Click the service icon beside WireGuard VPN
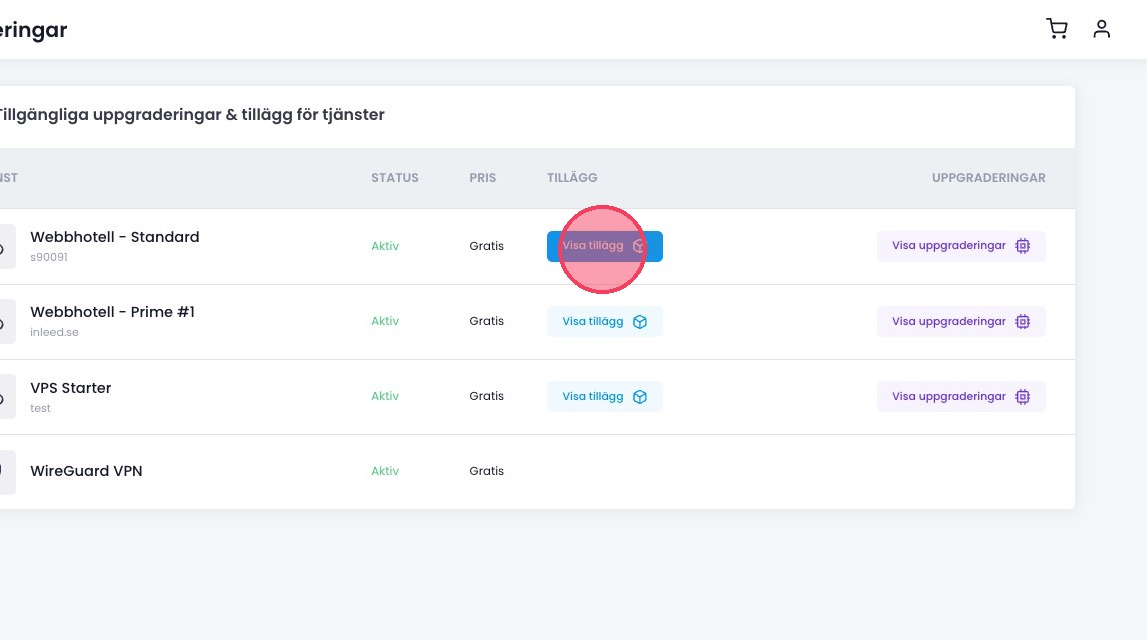The height and width of the screenshot is (640, 1147). coord(5,471)
